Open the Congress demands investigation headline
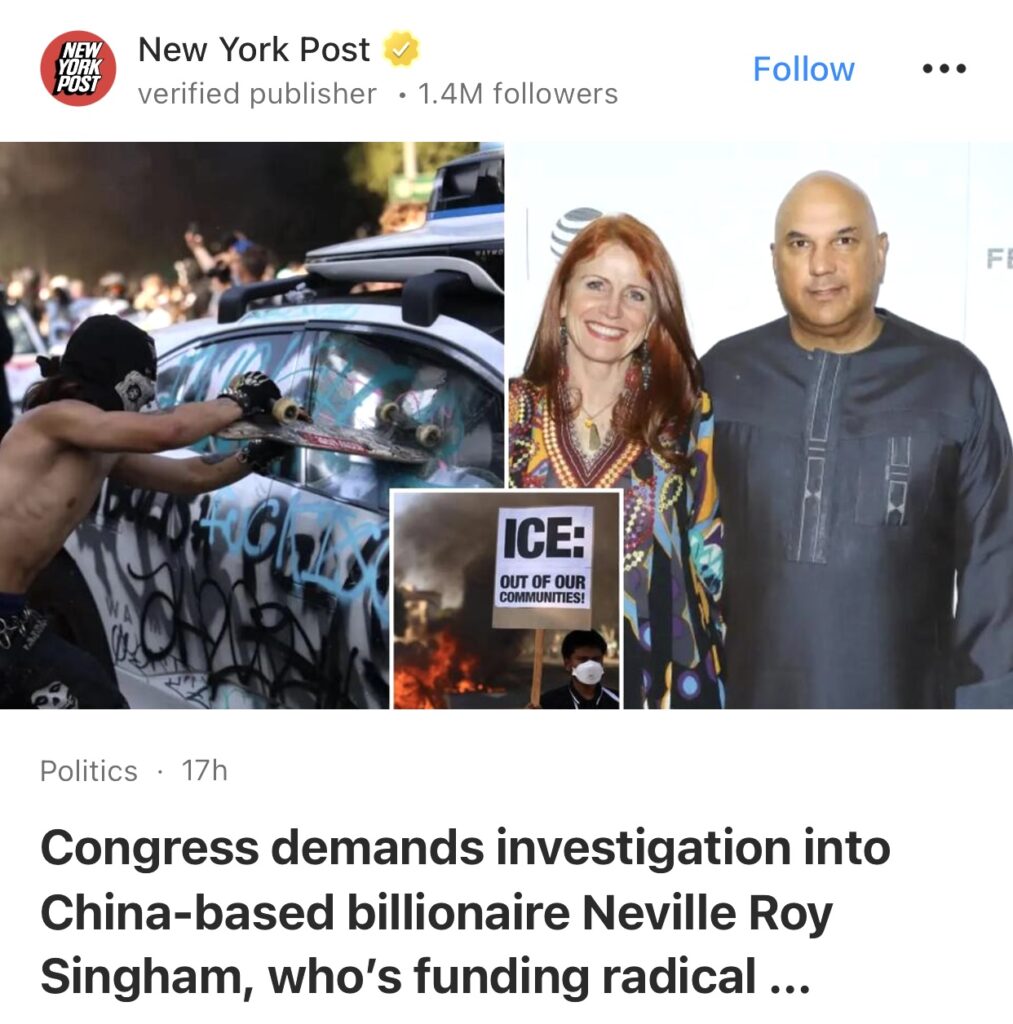This screenshot has height=1024, width=1013. click(465, 912)
